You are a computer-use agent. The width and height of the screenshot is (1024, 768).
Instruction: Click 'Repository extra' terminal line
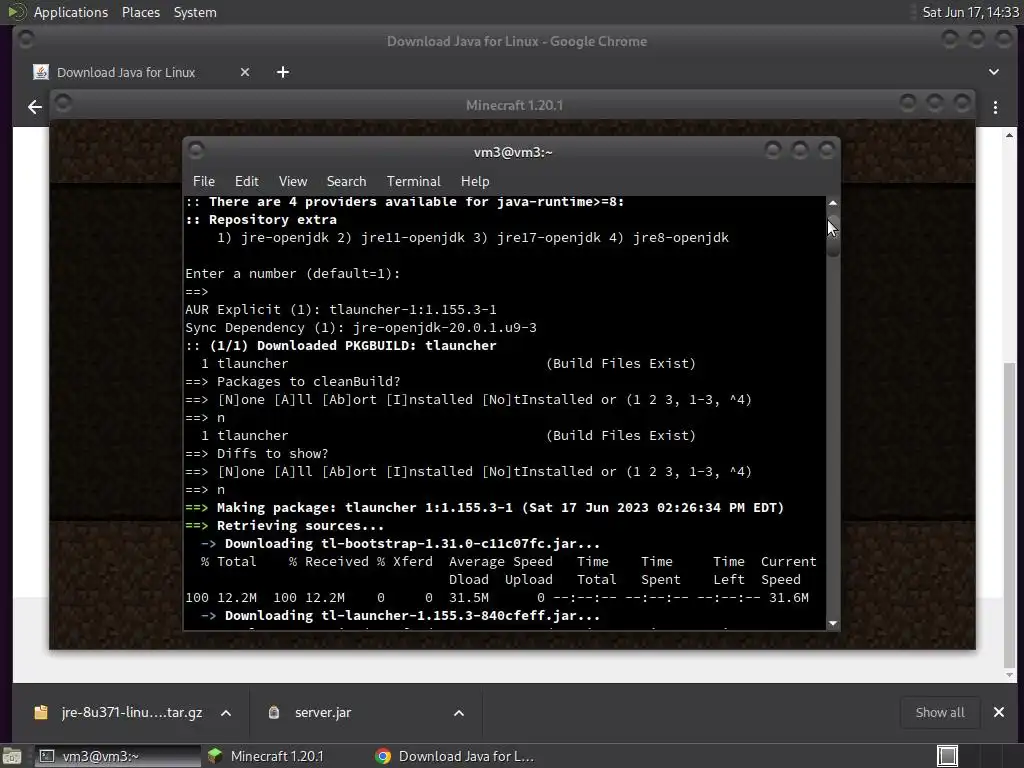[261, 219]
